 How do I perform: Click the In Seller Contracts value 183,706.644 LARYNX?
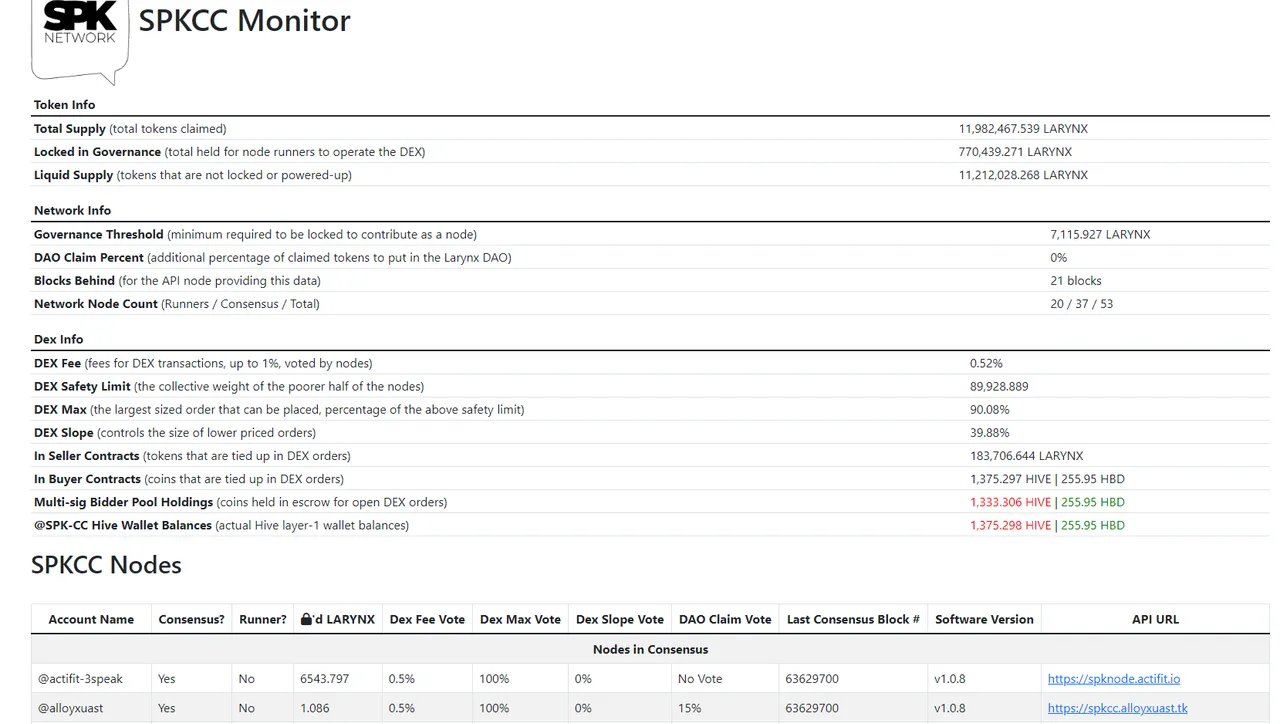coord(1026,456)
